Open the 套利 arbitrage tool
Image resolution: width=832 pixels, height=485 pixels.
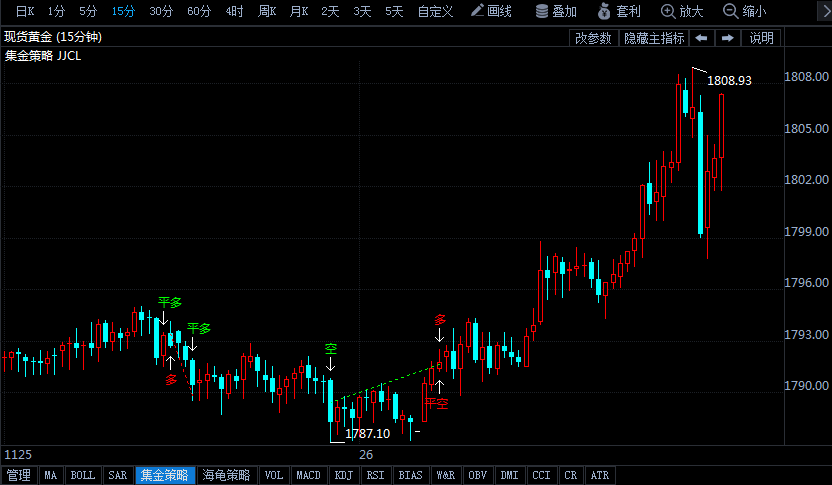click(619, 11)
